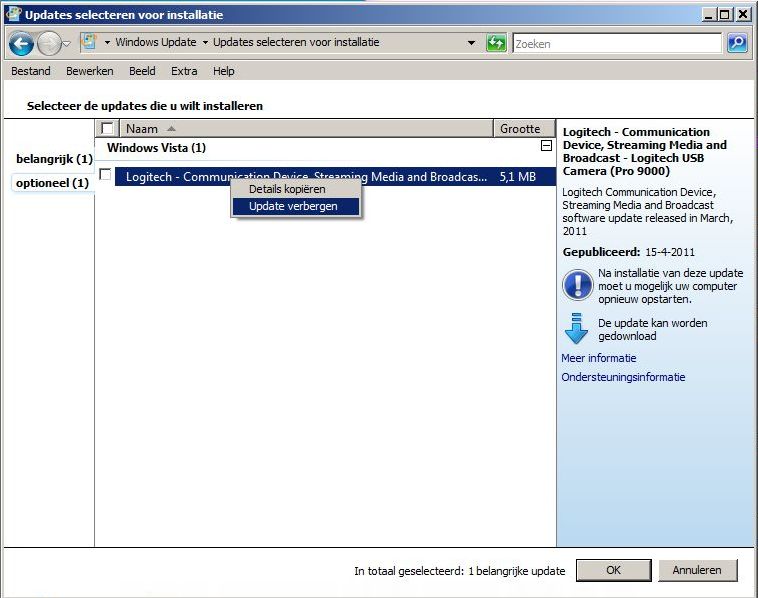
Task: Switch to the 'belangrijk (1)' tab
Action: click(x=54, y=159)
